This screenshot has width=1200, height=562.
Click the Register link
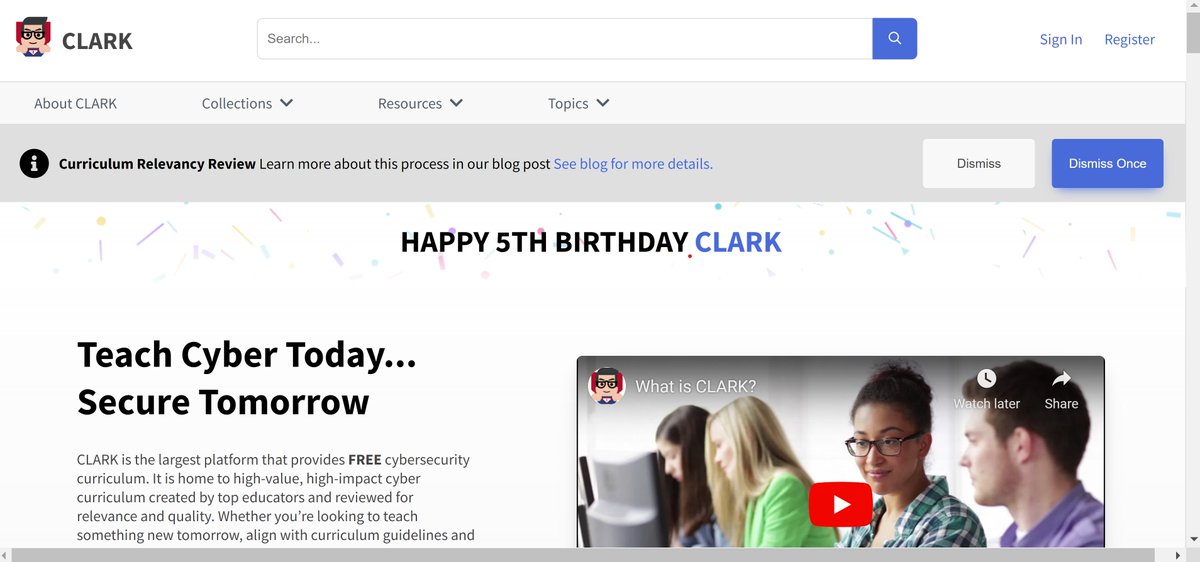(x=1129, y=39)
